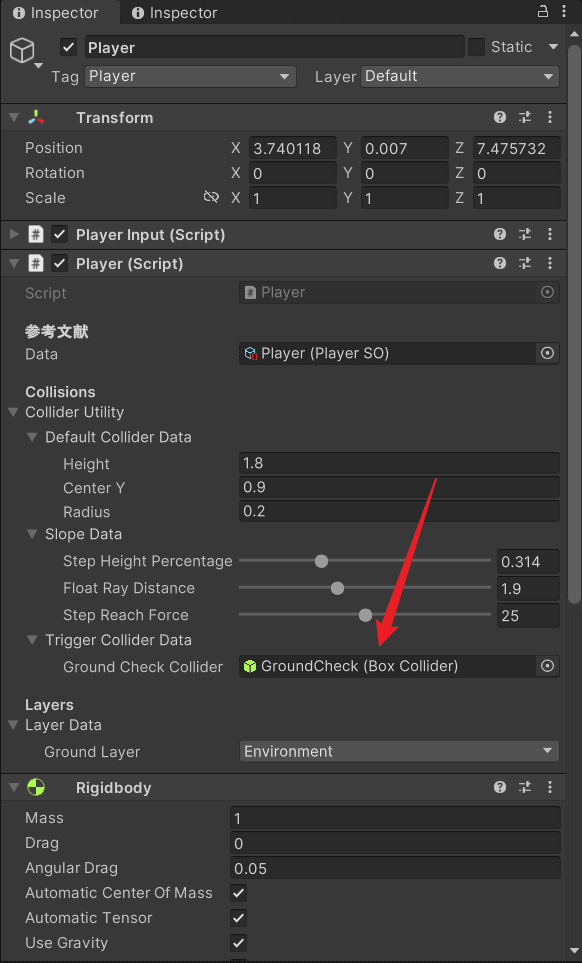
Task: Open object picker for Data field
Action: tap(547, 353)
